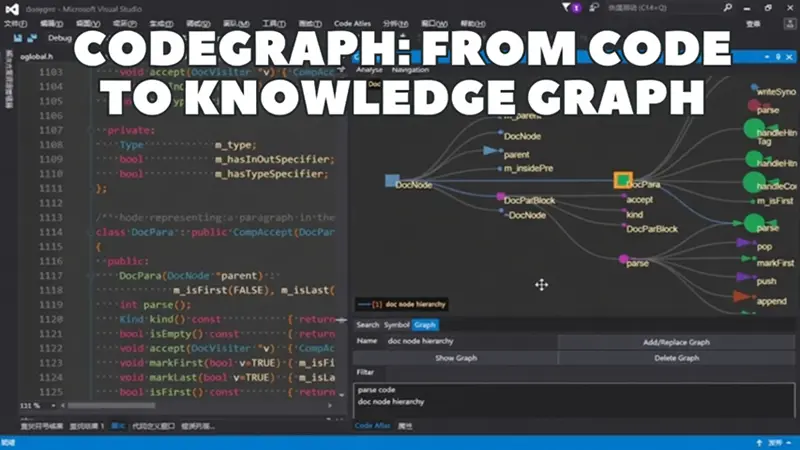Click the Visual Studio logo icon
Screen dimensions: 800x450
[x=12, y=9]
